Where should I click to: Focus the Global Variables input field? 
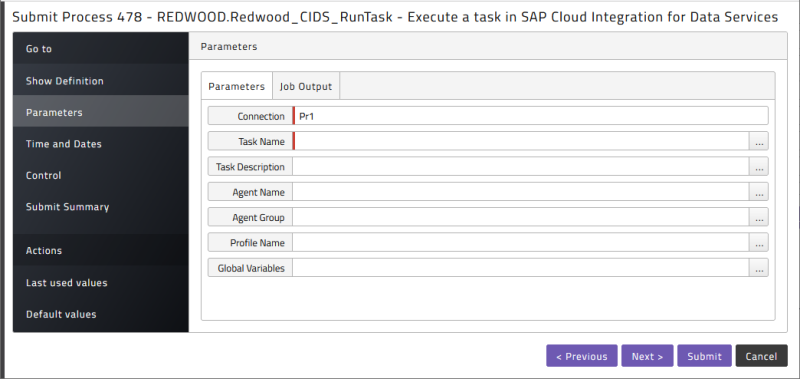coord(521,268)
